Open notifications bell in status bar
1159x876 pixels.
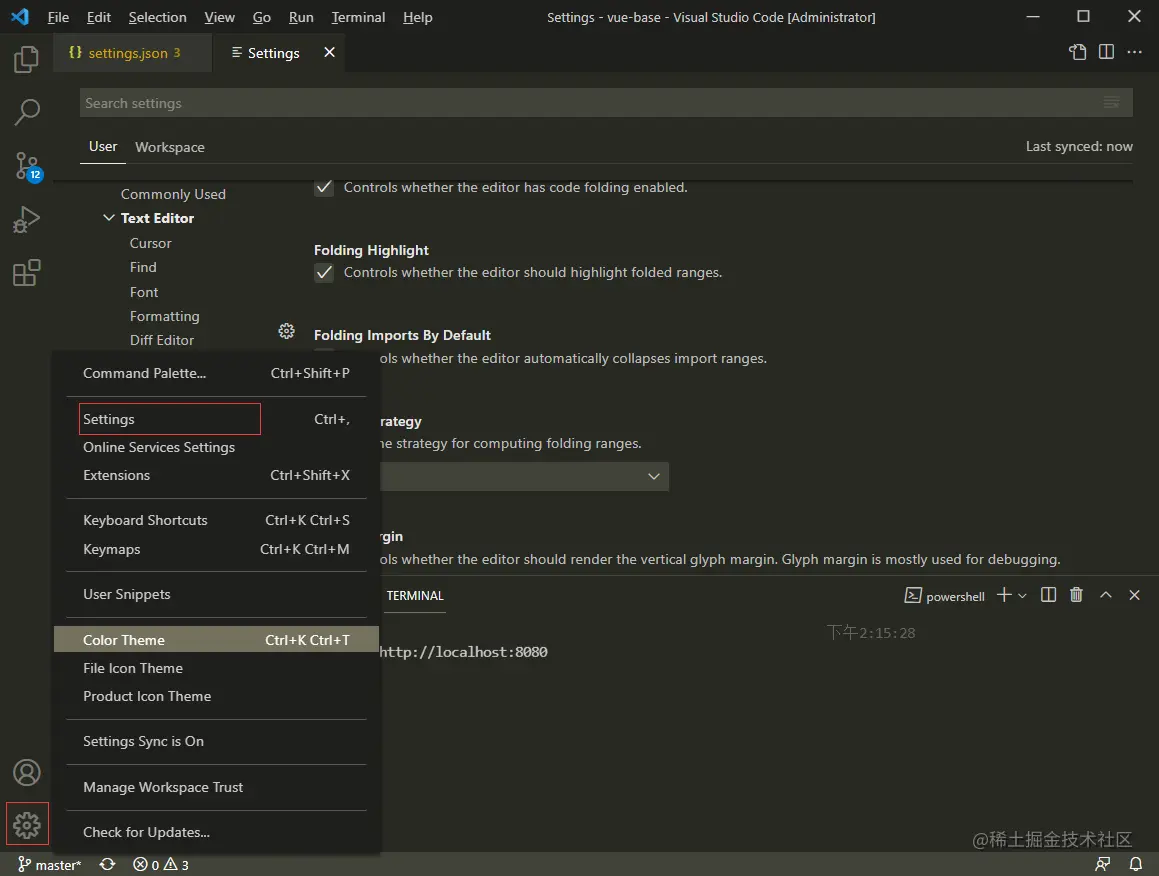tap(1136, 864)
